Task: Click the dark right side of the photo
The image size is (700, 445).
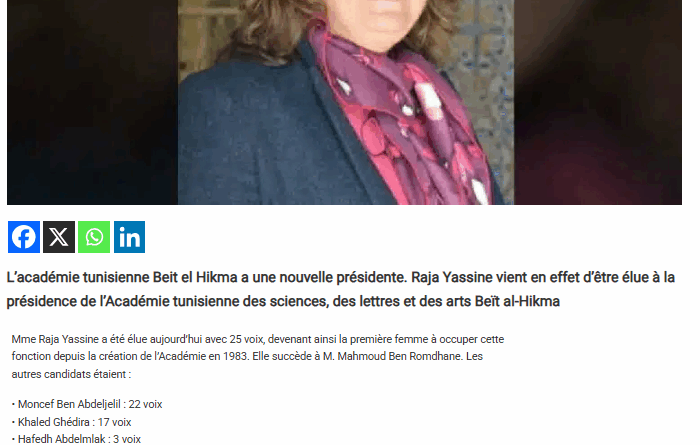Action: pyautogui.click(x=598, y=102)
